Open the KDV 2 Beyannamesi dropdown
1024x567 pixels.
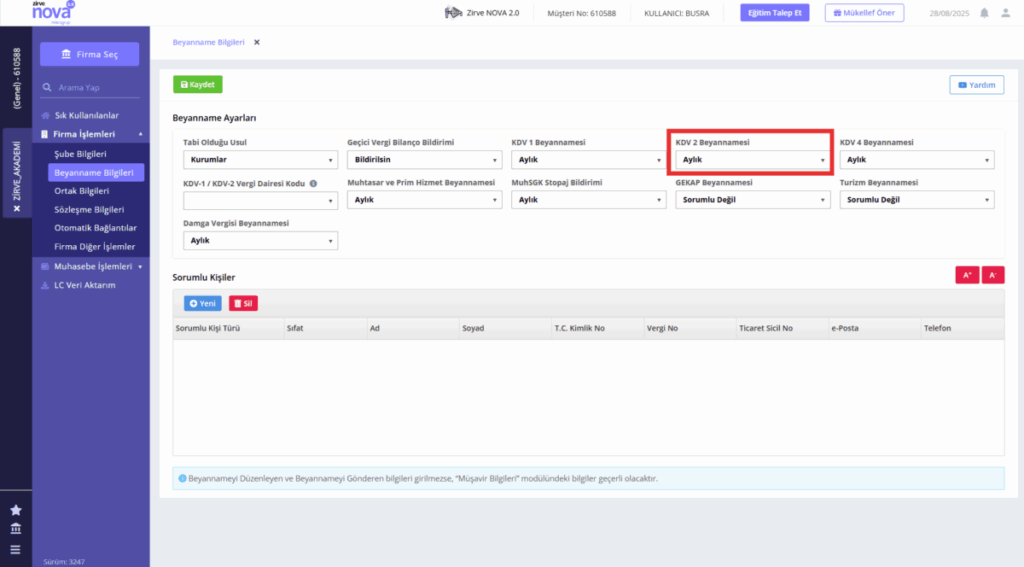point(752,159)
